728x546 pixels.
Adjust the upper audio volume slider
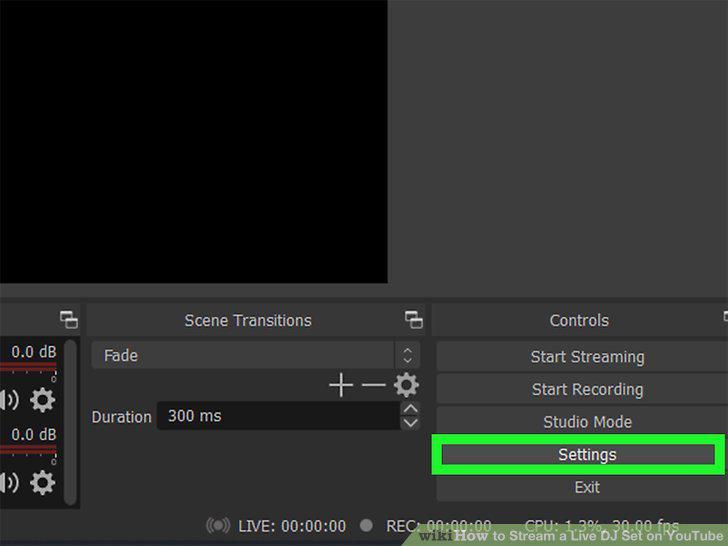tap(28, 367)
